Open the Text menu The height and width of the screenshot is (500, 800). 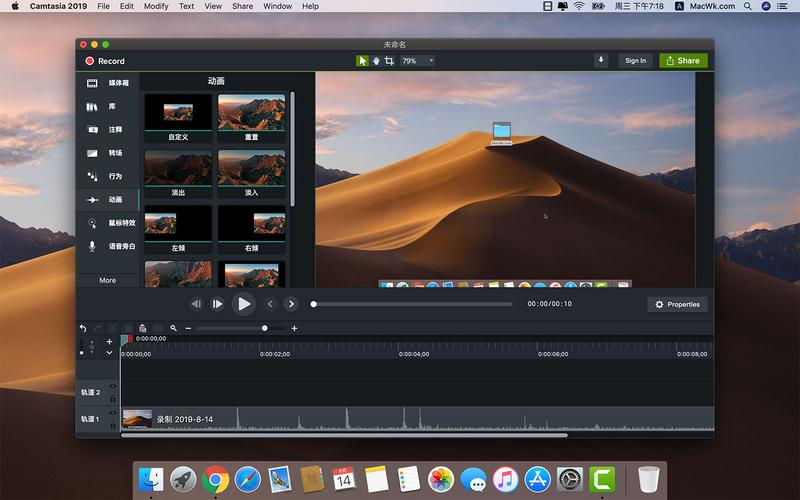click(x=186, y=6)
